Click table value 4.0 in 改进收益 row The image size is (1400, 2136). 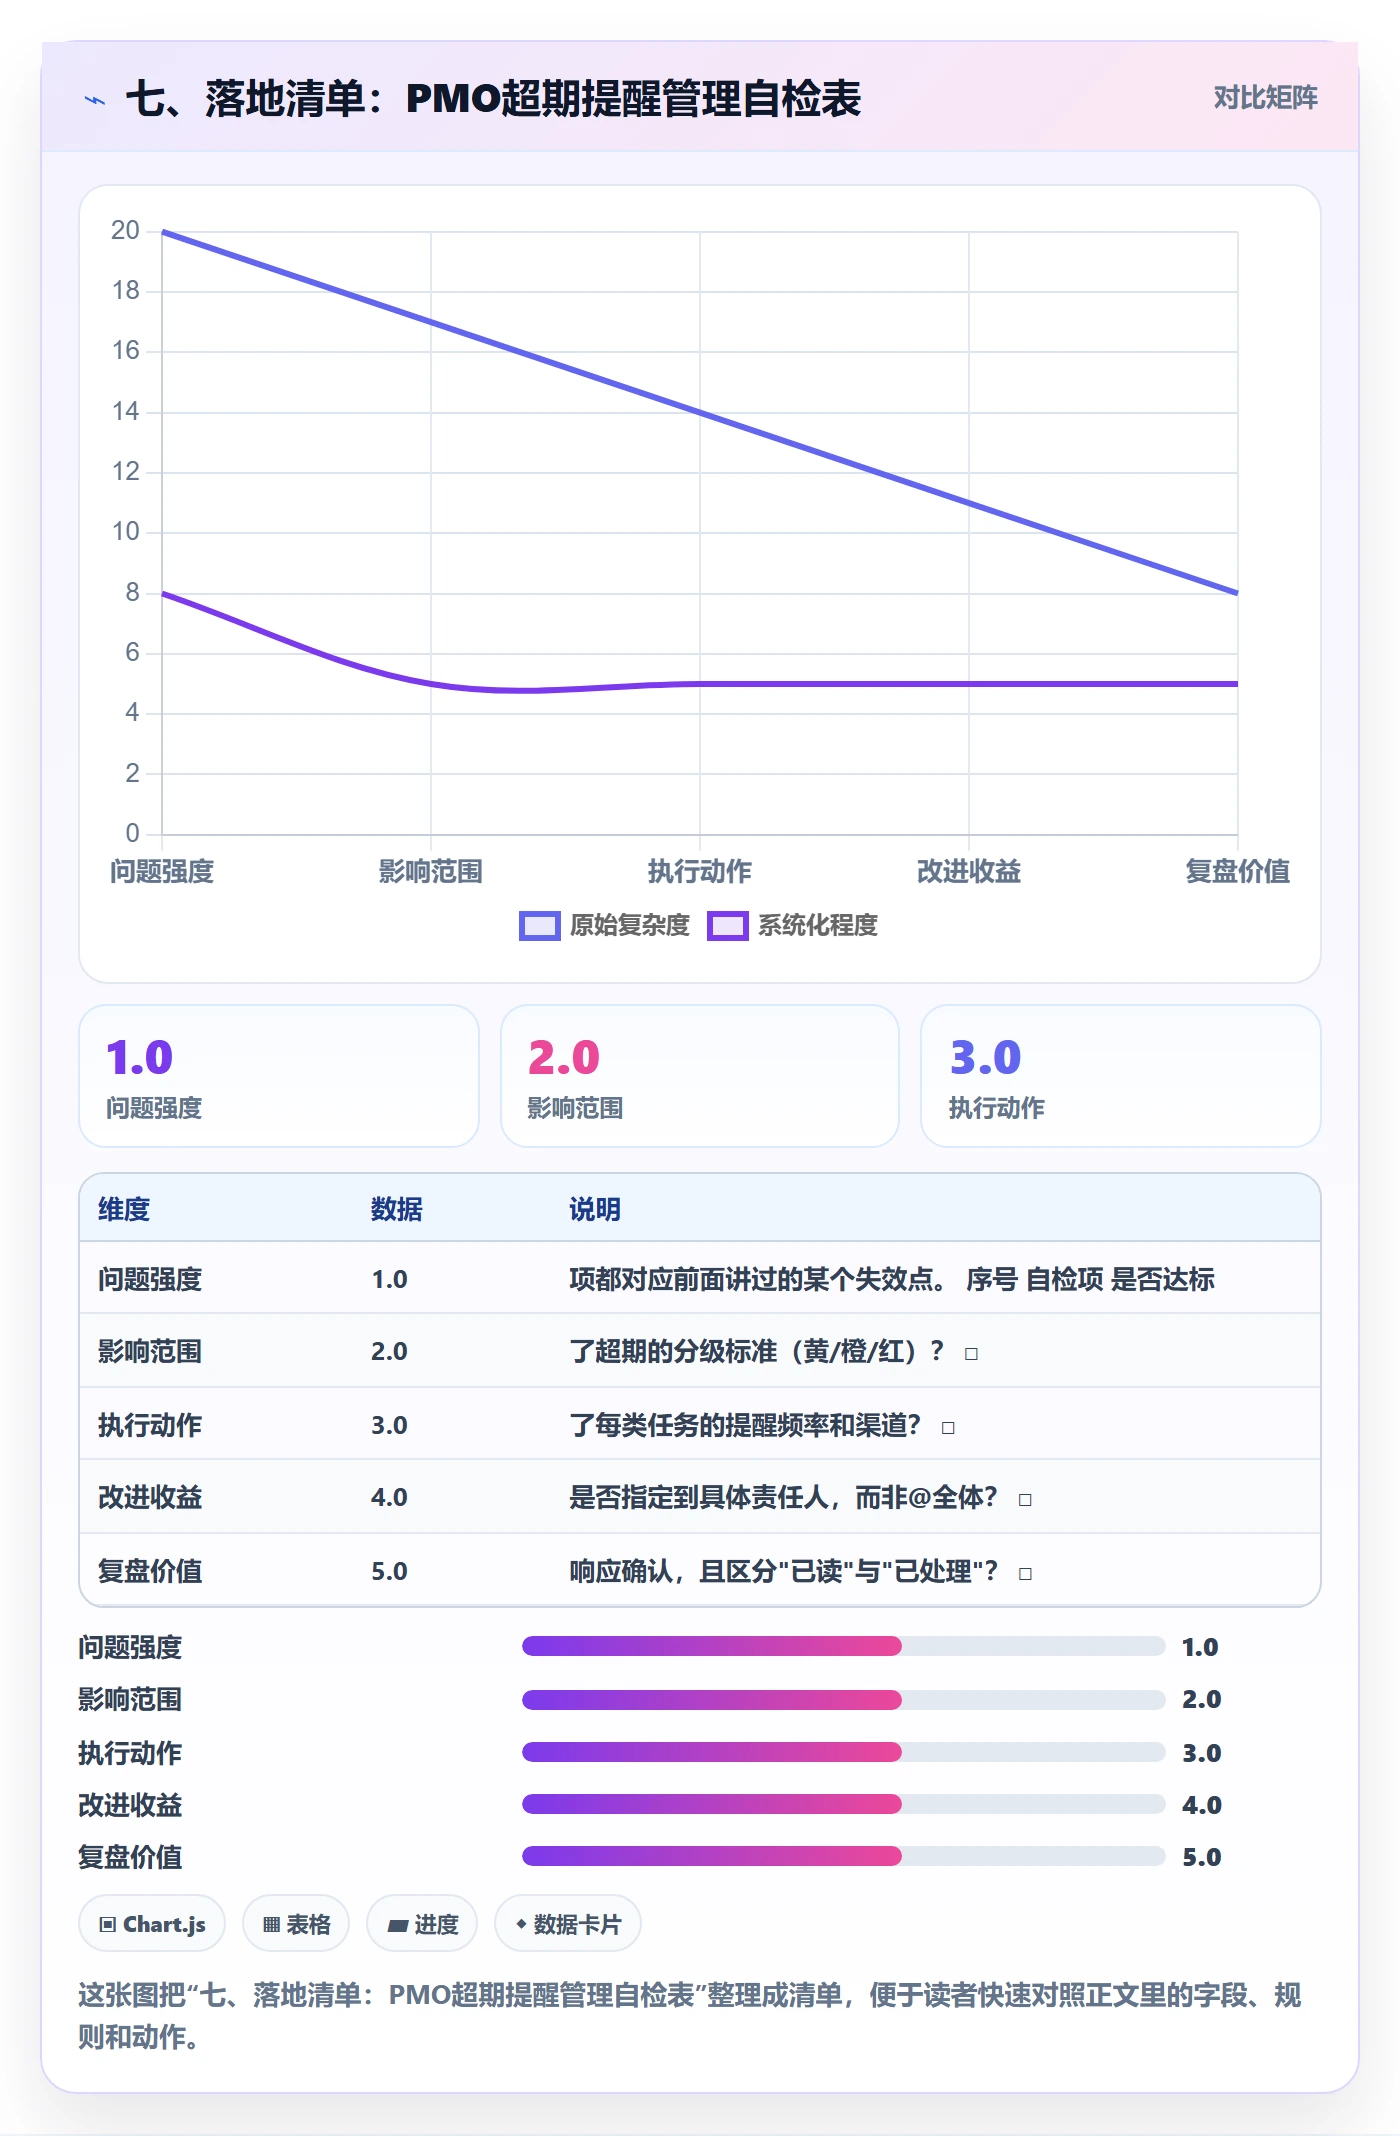click(389, 1498)
